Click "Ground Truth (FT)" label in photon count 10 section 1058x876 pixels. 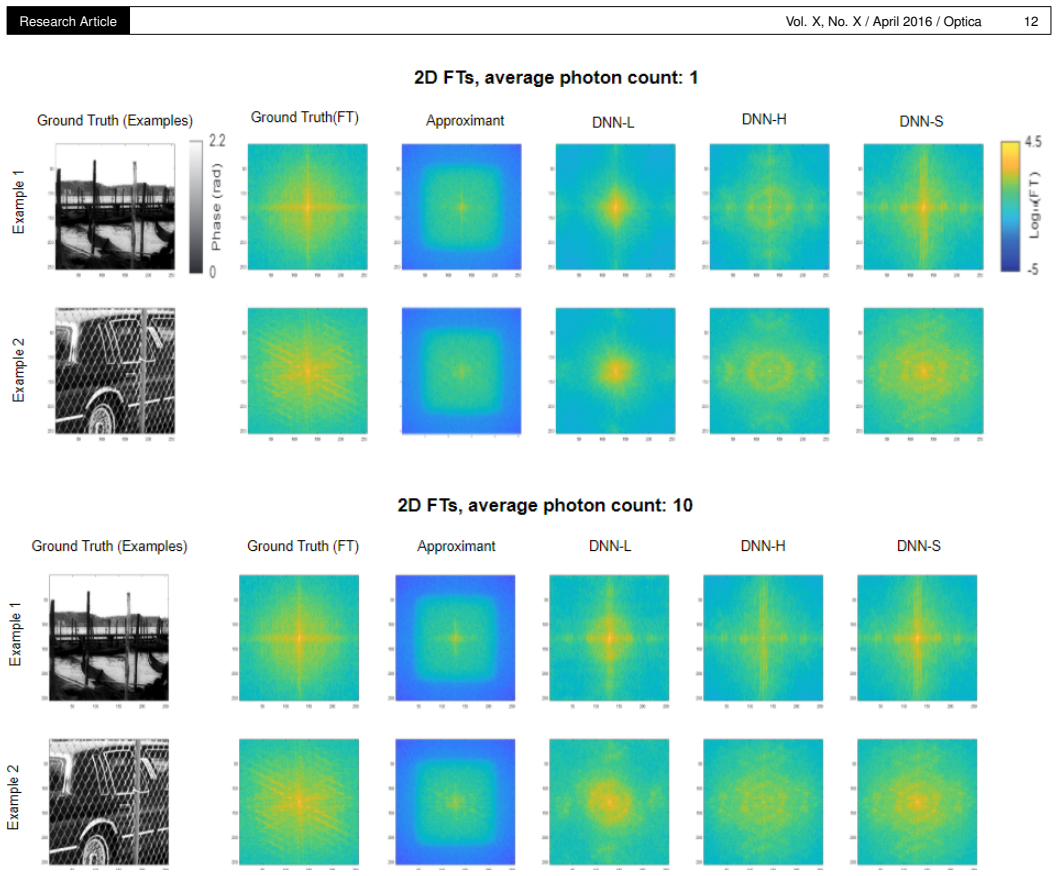click(x=303, y=546)
